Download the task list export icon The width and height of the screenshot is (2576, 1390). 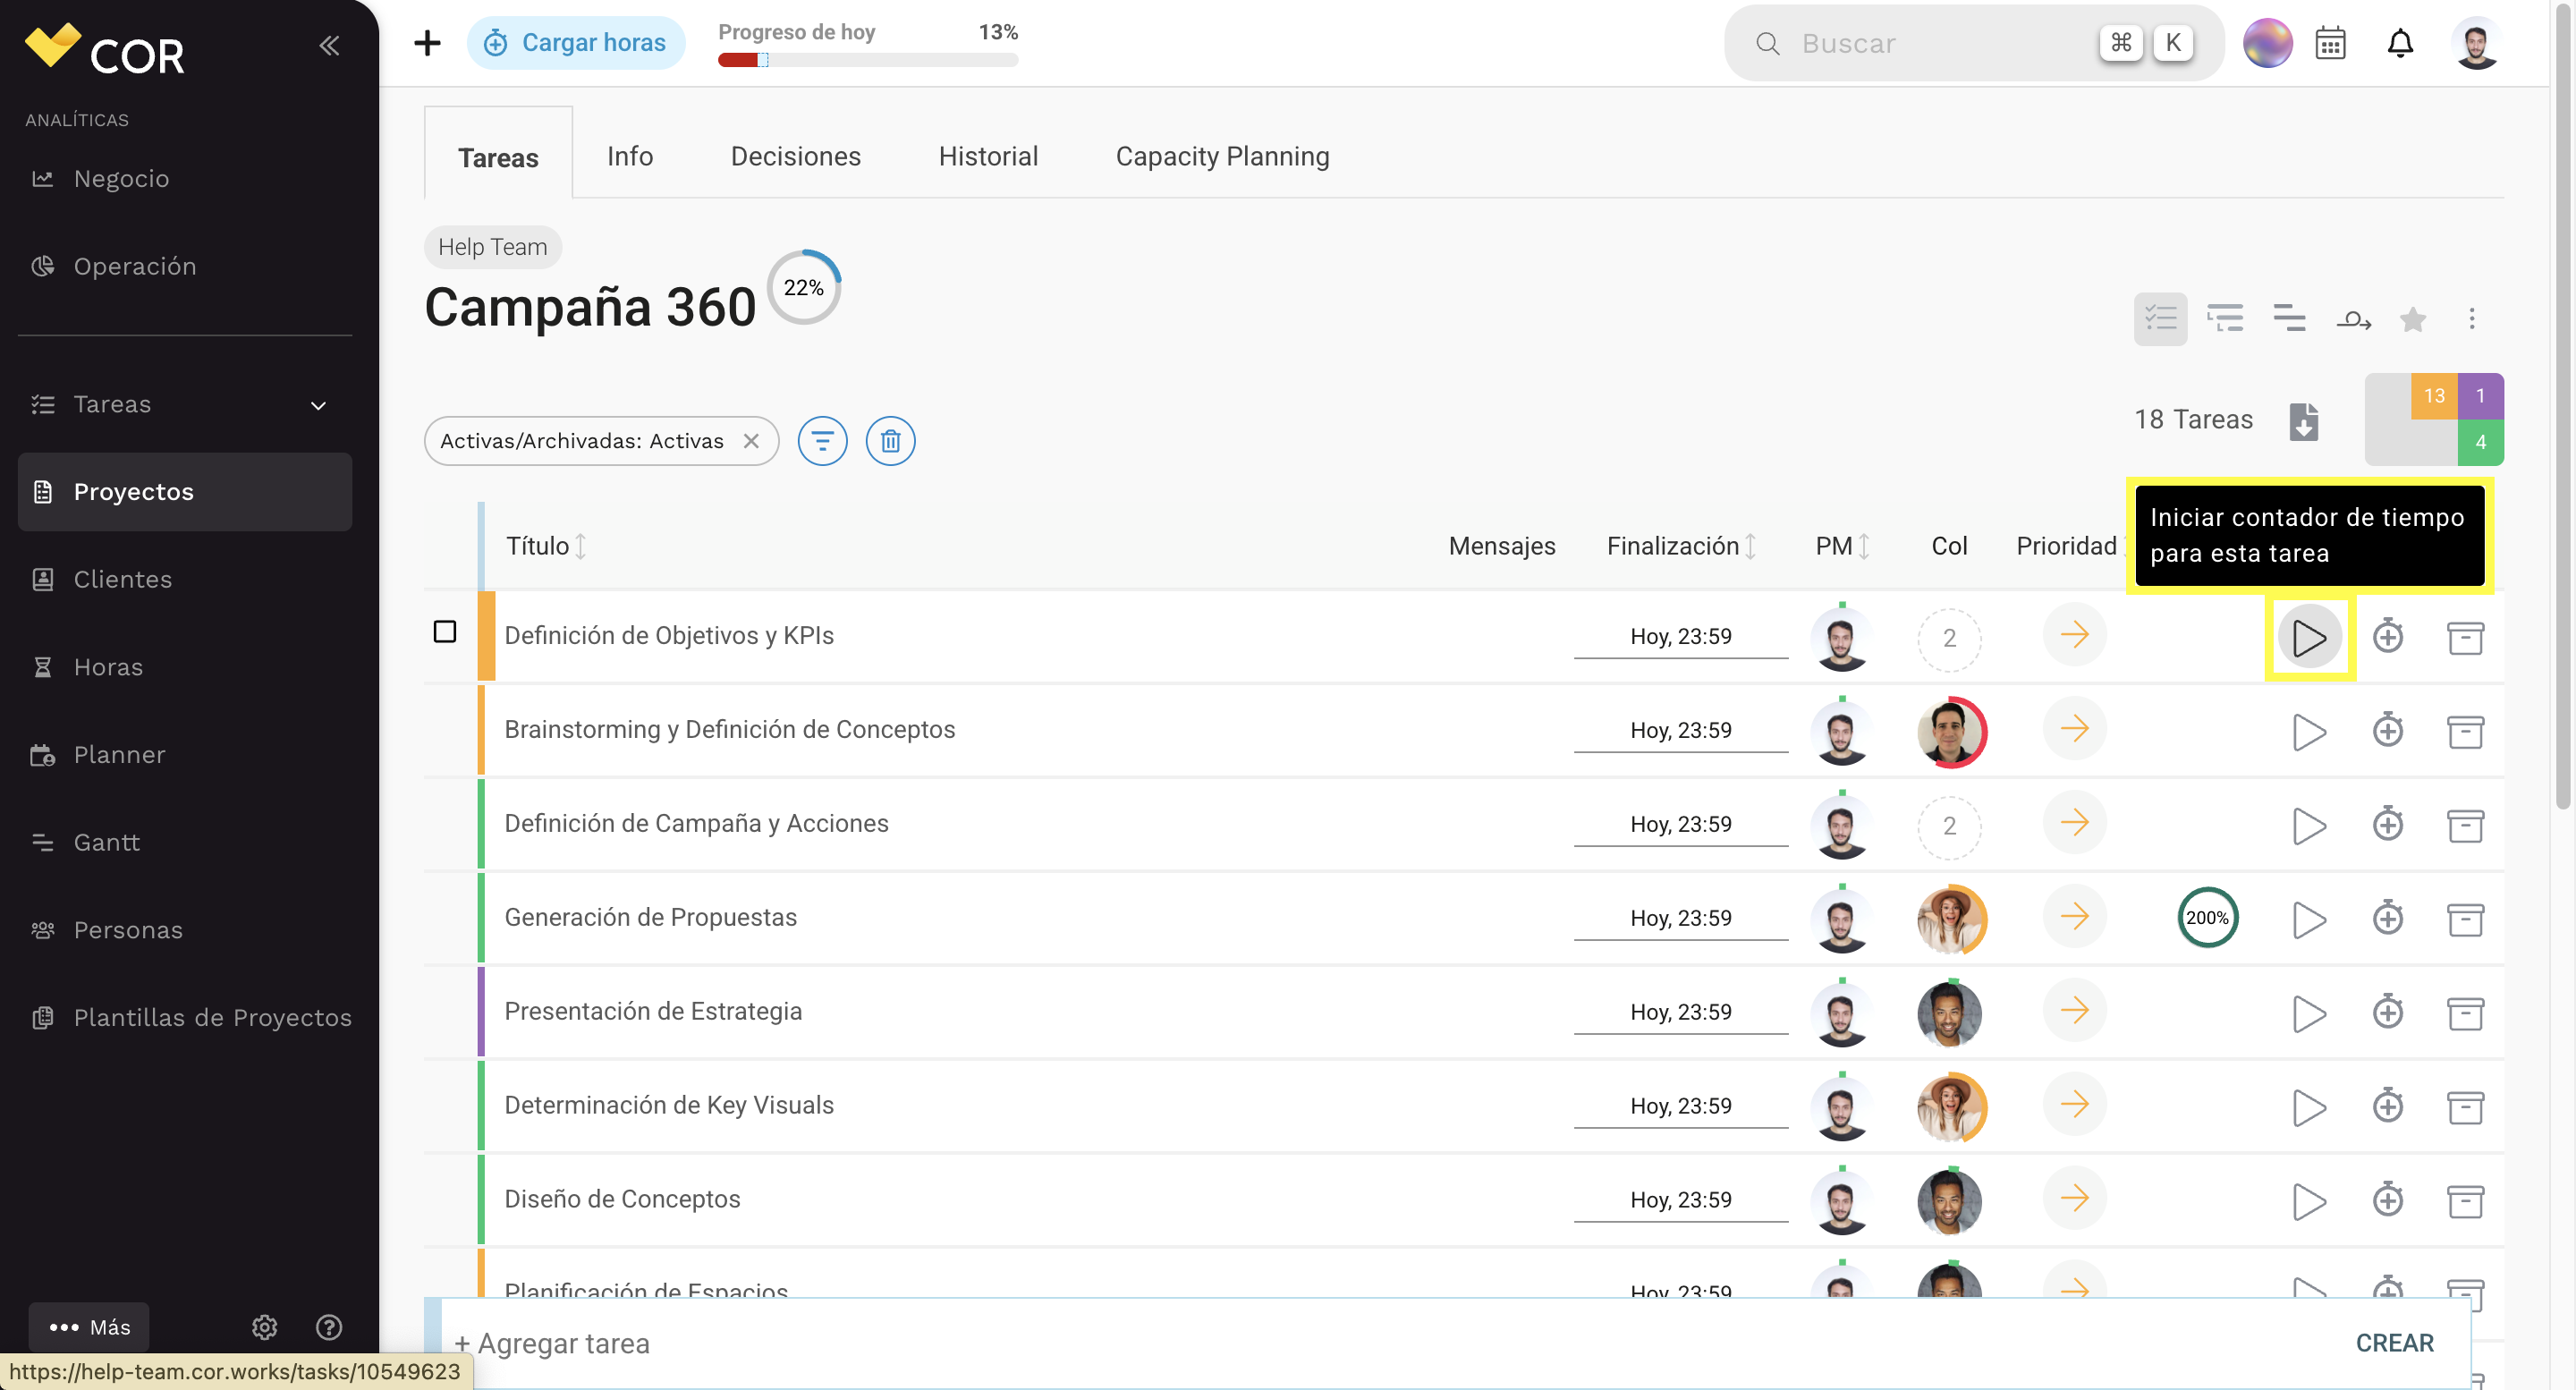coord(2304,421)
